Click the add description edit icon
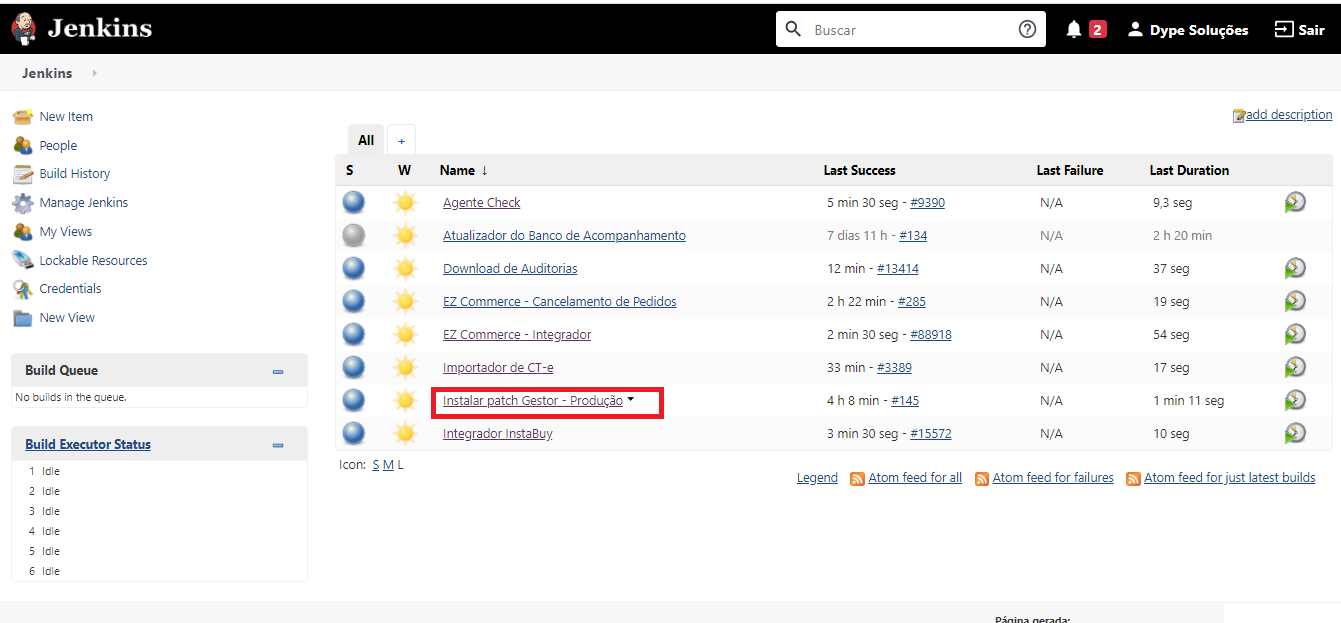 1239,116
